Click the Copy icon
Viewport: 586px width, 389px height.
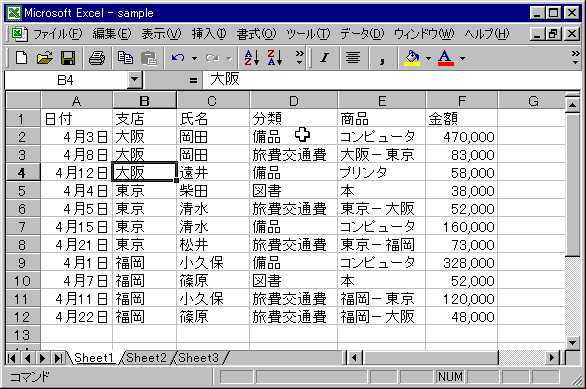coord(125,58)
